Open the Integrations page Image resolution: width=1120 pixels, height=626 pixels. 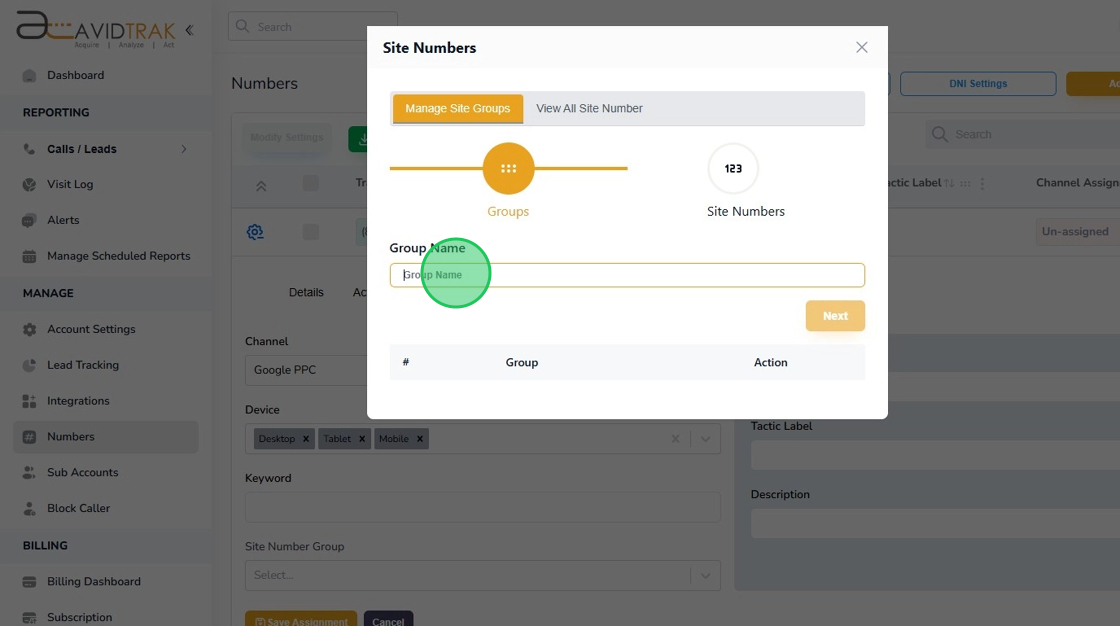click(79, 401)
